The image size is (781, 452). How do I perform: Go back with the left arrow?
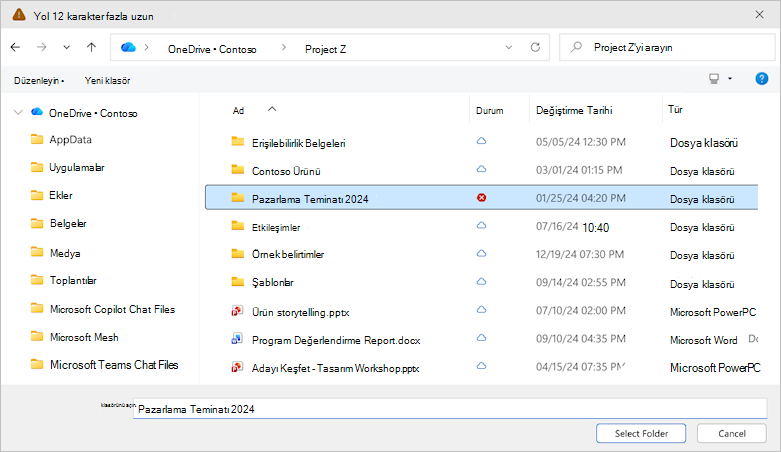pyautogui.click(x=15, y=47)
